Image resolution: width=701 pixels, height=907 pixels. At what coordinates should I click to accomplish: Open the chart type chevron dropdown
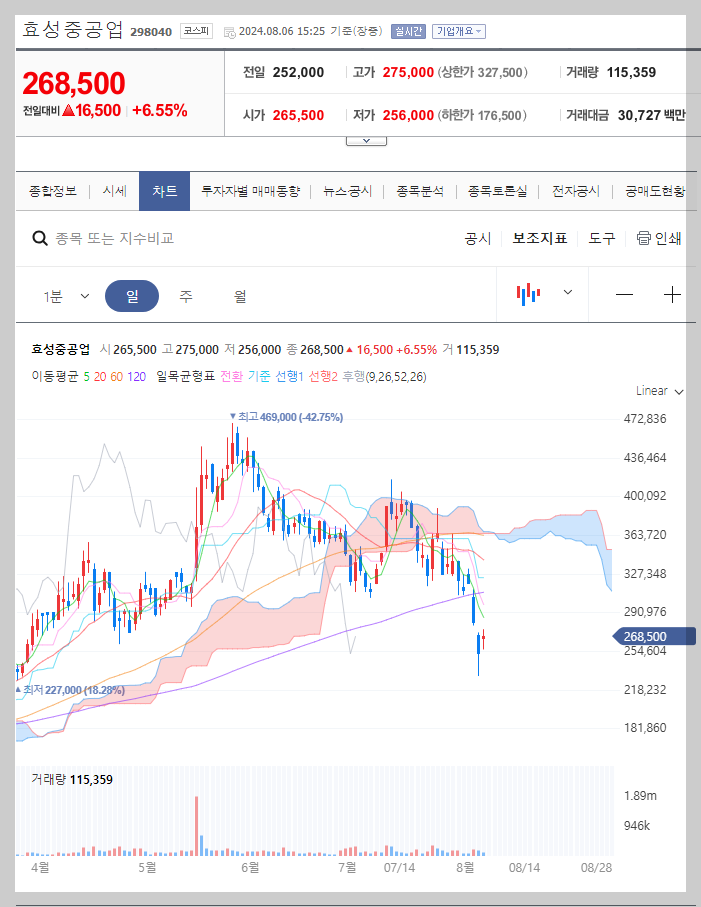566,295
